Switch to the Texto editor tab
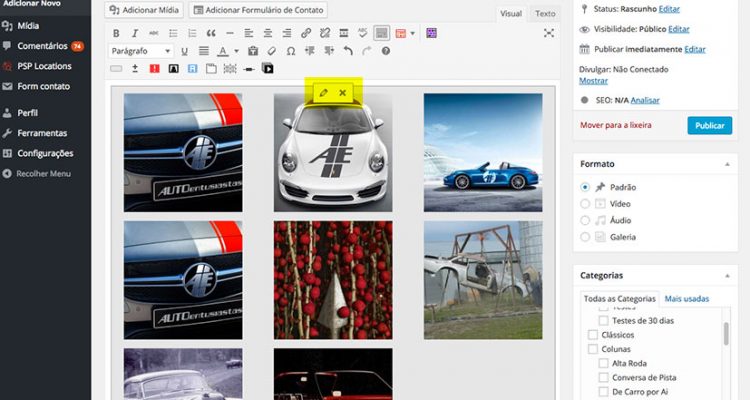The image size is (750, 400). pyautogui.click(x=545, y=14)
